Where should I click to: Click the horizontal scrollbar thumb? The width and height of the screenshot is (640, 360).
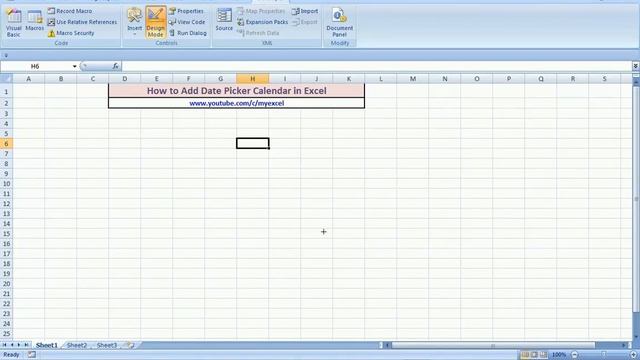point(493,345)
